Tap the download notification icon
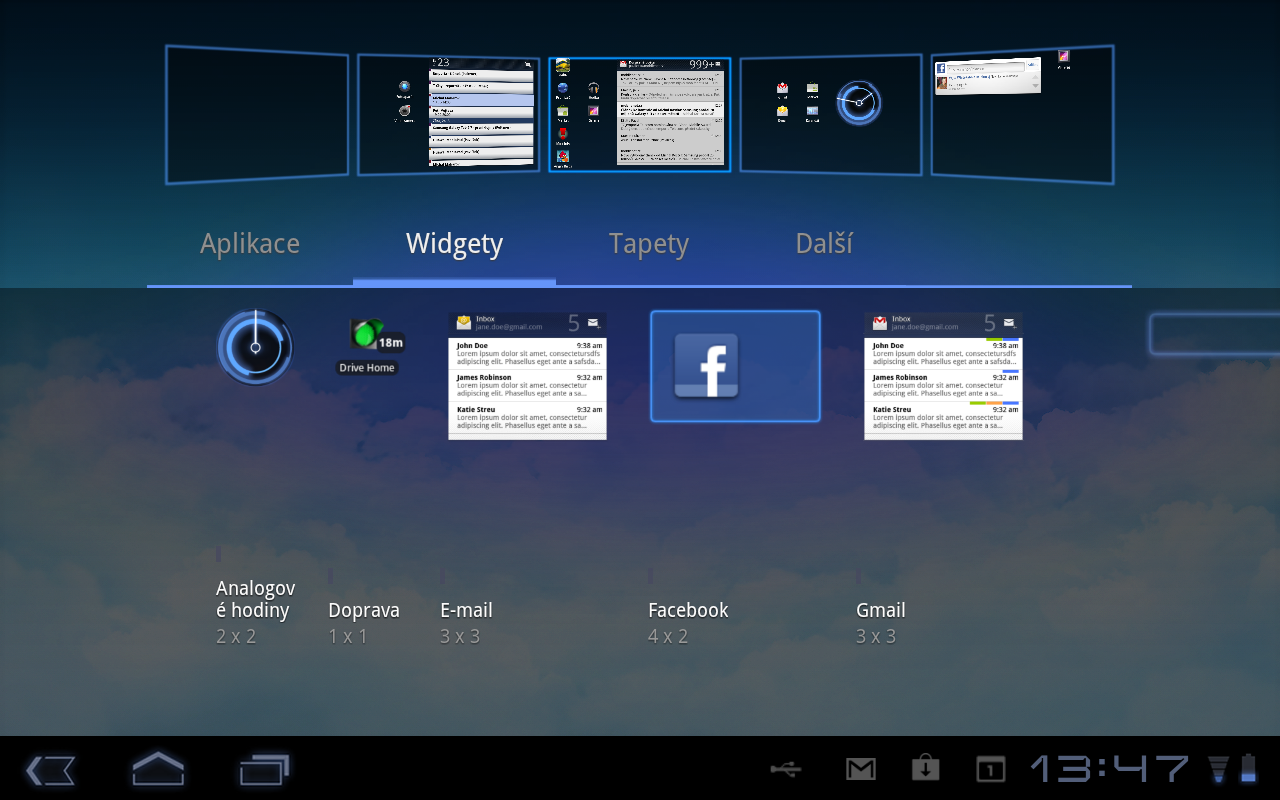 point(925,770)
